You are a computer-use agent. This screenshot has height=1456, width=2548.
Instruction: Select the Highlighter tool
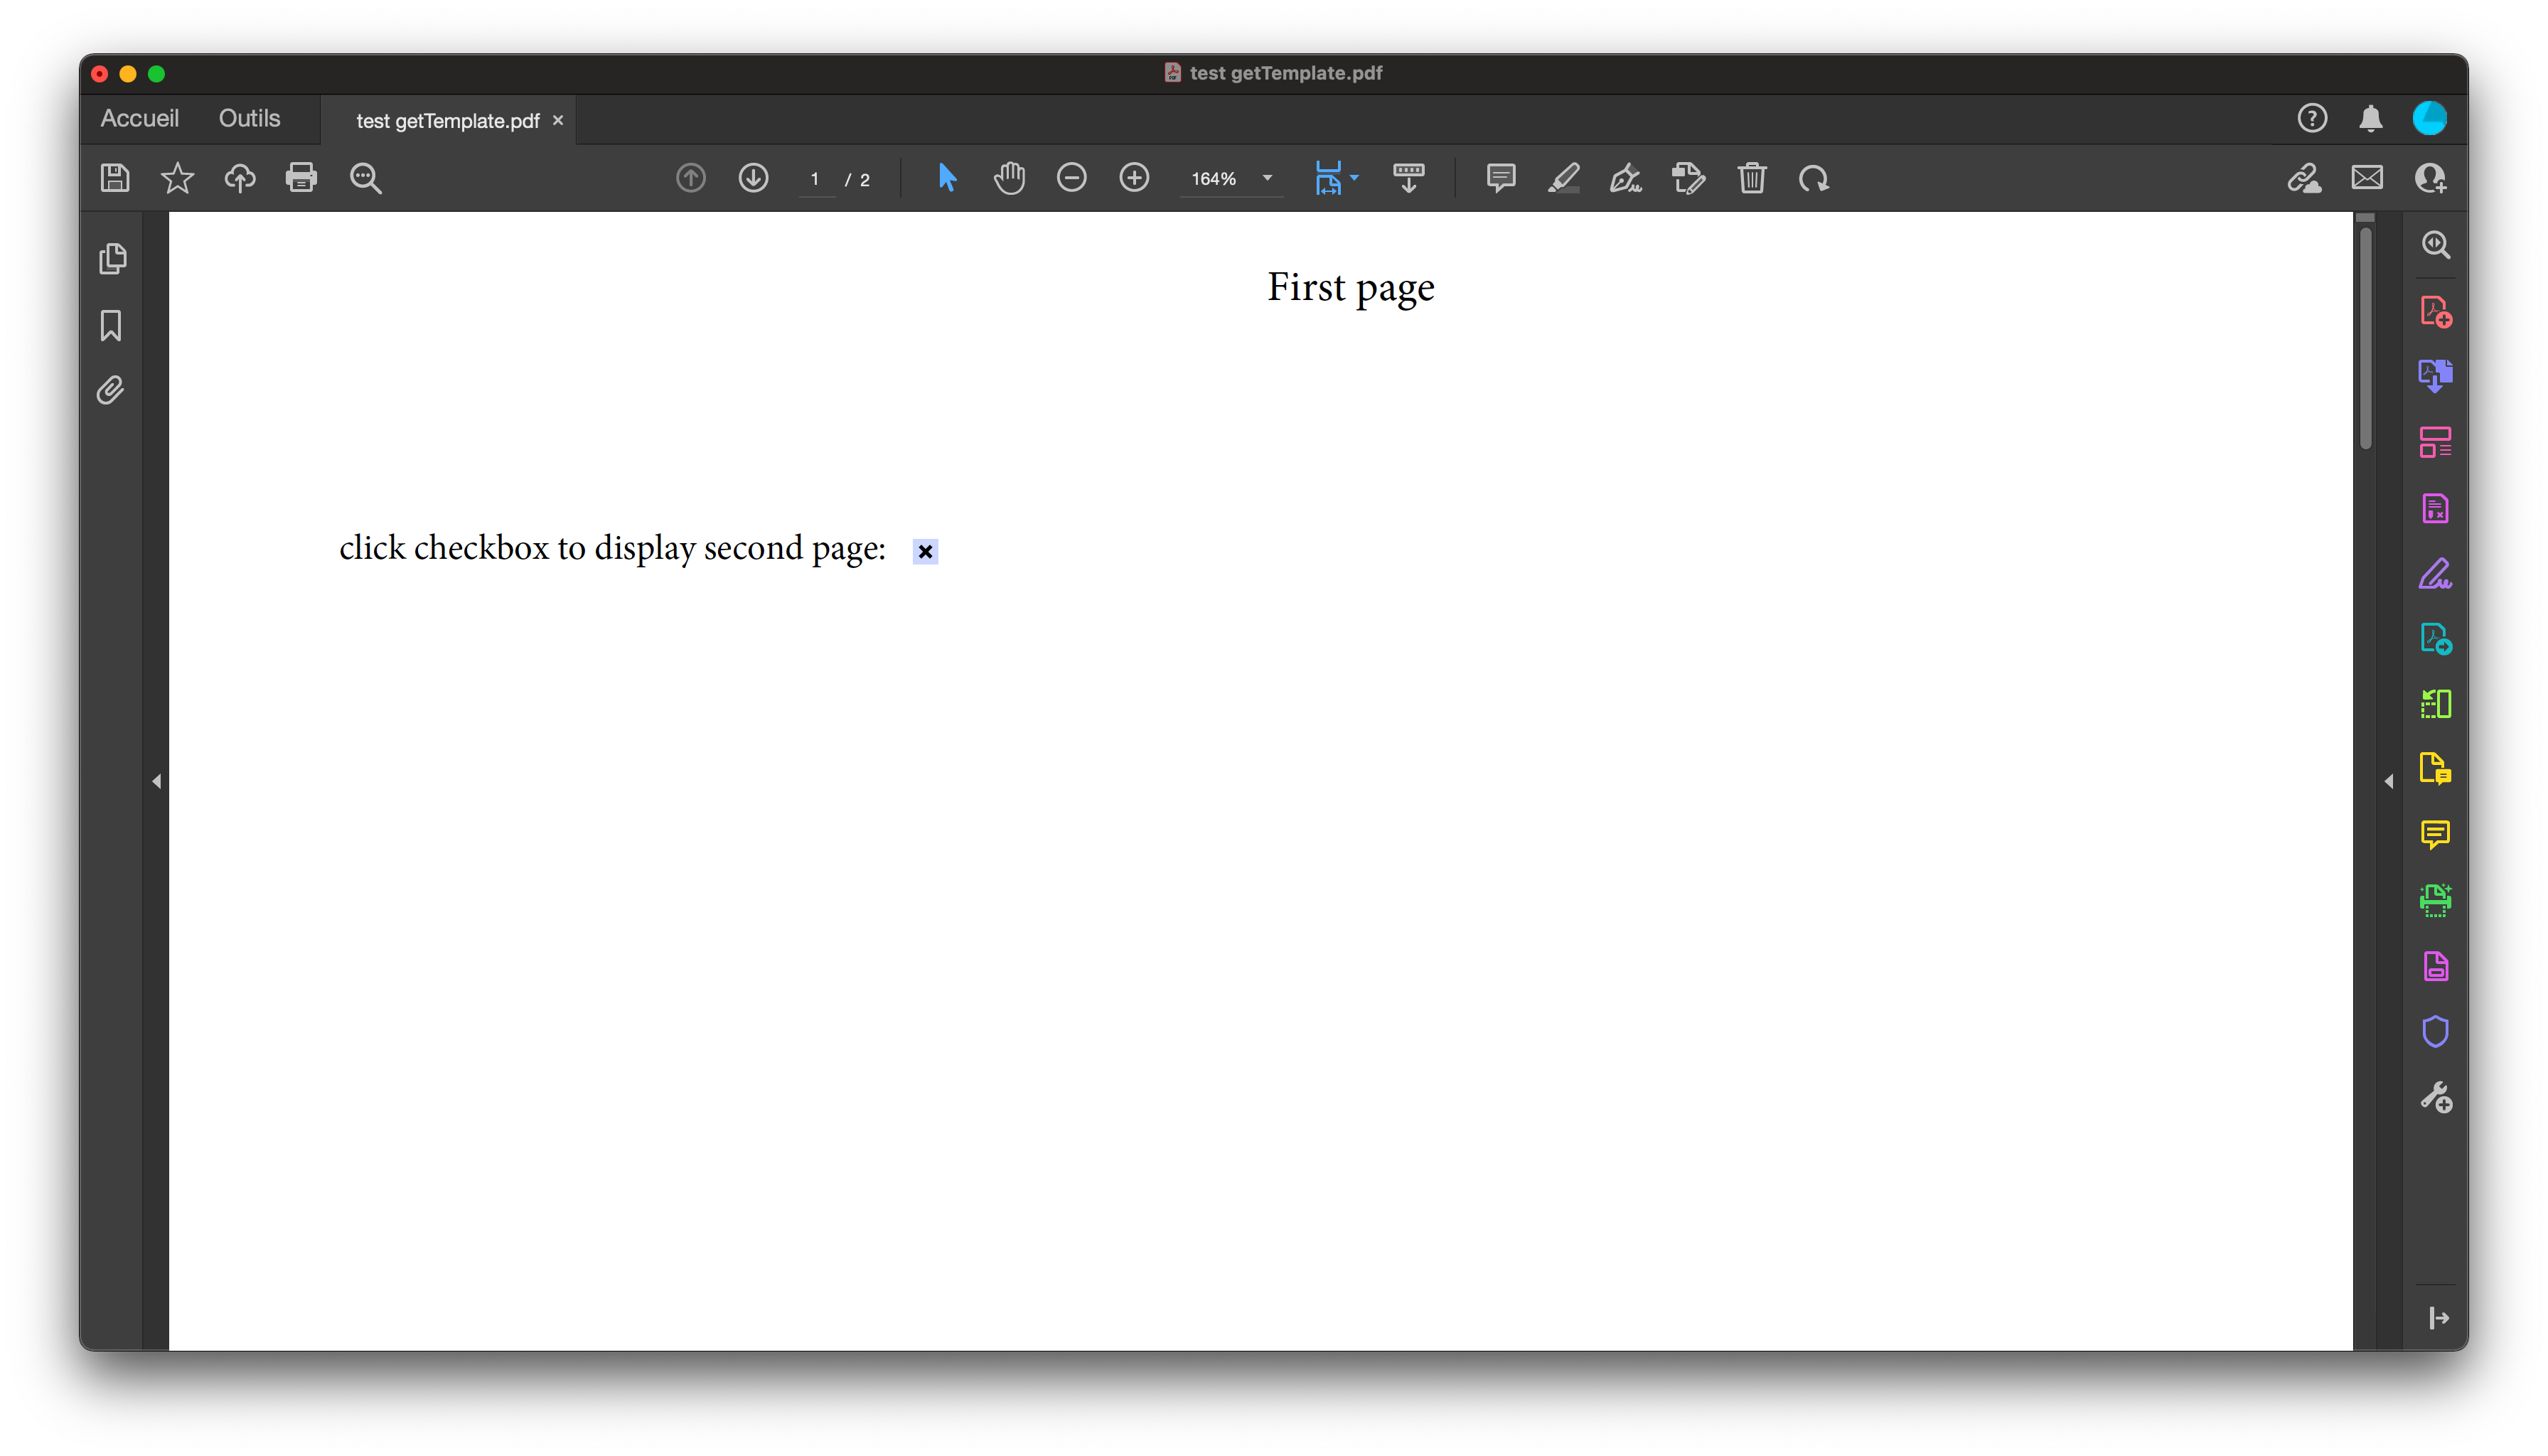point(1564,178)
